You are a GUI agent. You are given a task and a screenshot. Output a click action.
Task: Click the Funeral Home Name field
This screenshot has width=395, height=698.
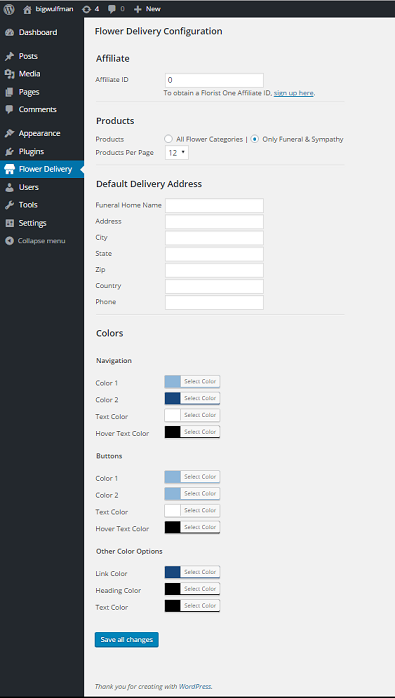214,206
